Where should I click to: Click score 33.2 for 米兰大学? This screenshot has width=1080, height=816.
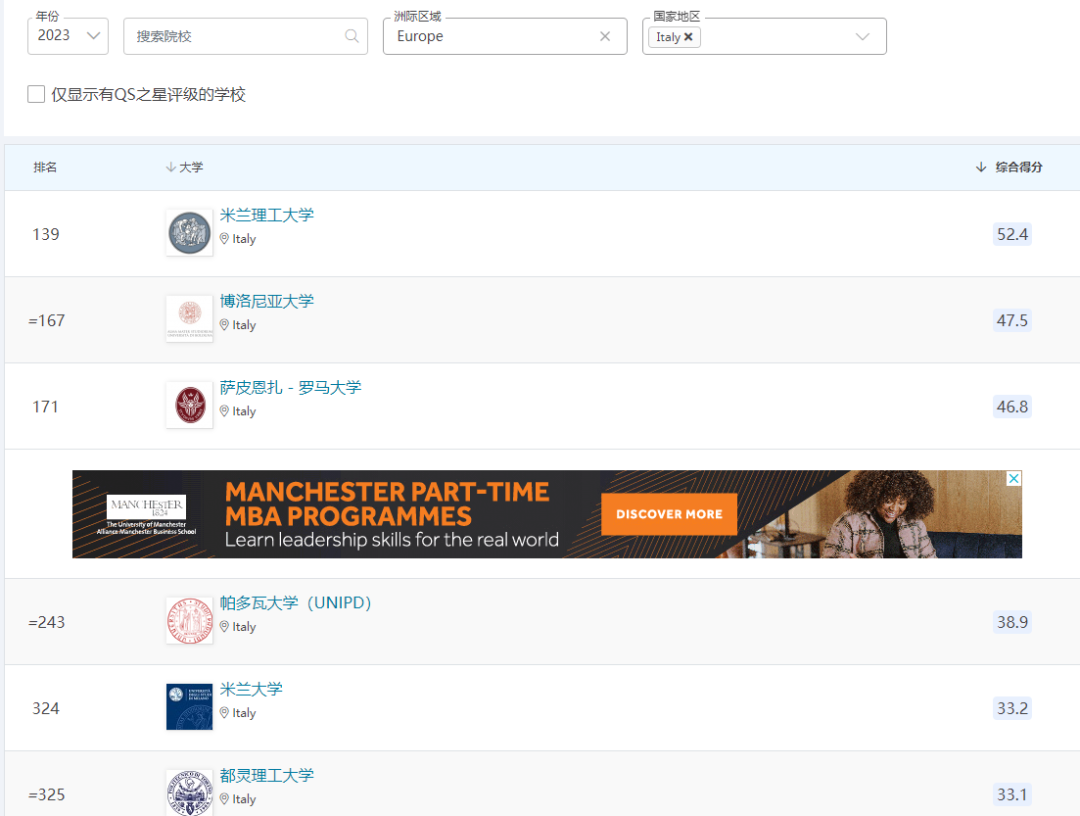[1012, 708]
